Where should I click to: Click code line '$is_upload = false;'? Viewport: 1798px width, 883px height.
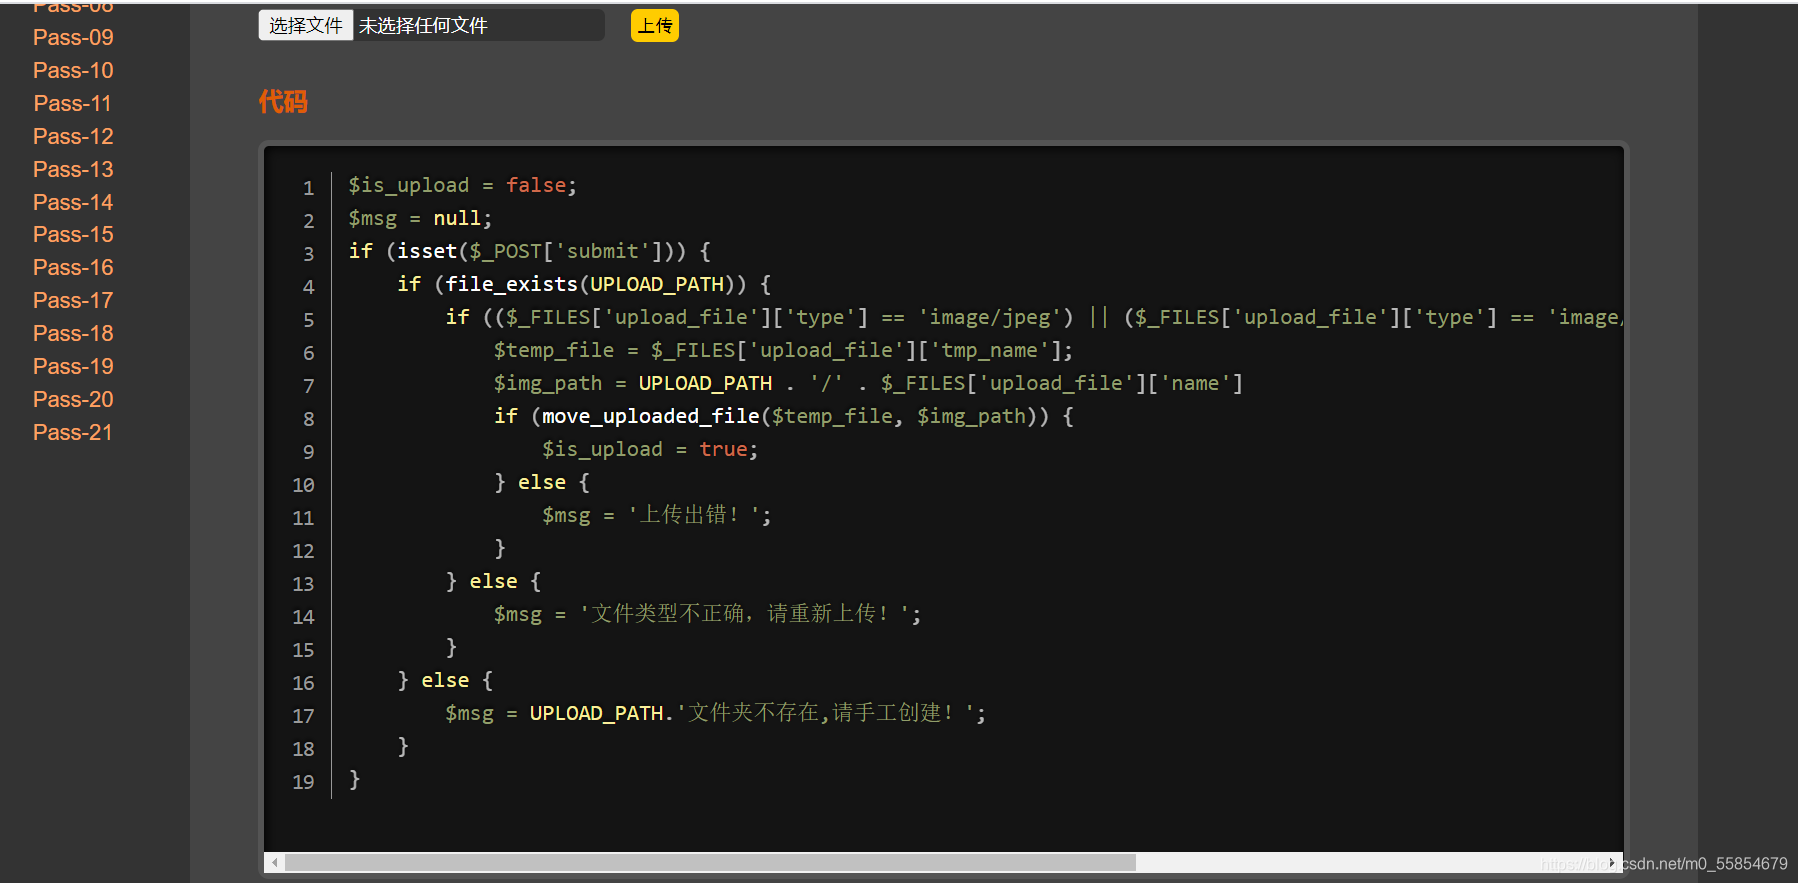462,185
